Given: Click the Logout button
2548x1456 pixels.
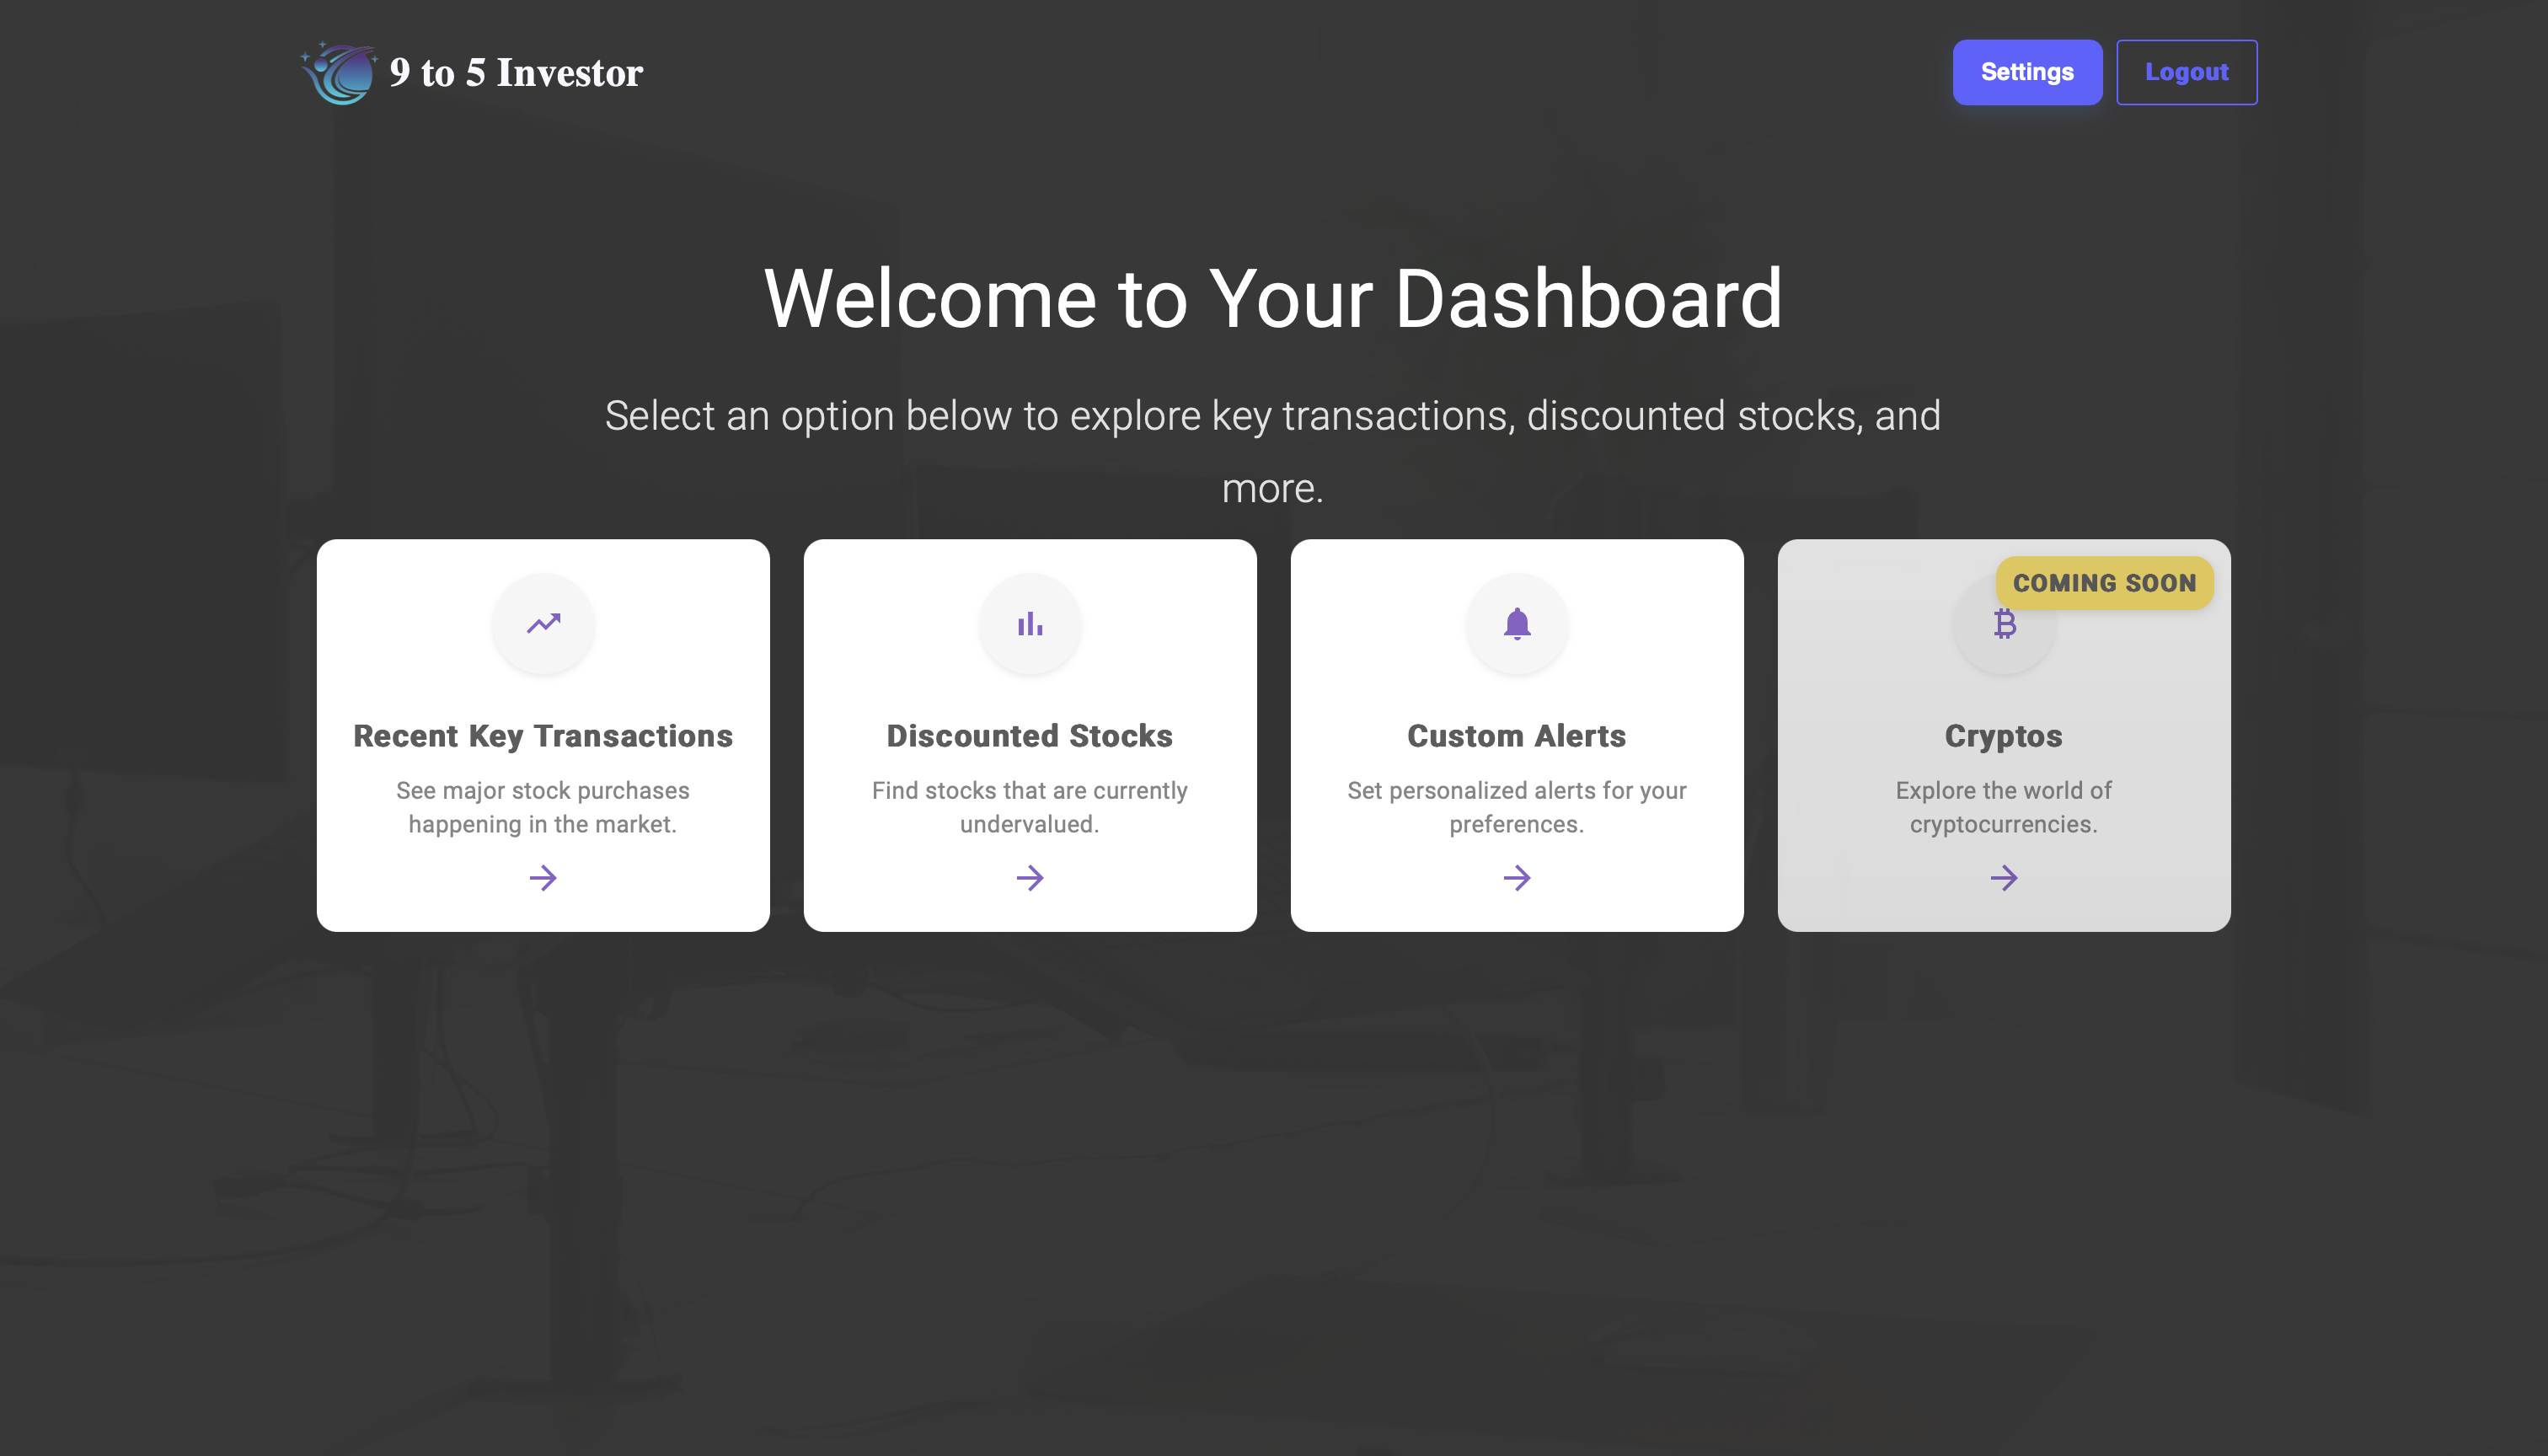Looking at the screenshot, I should point(2186,71).
